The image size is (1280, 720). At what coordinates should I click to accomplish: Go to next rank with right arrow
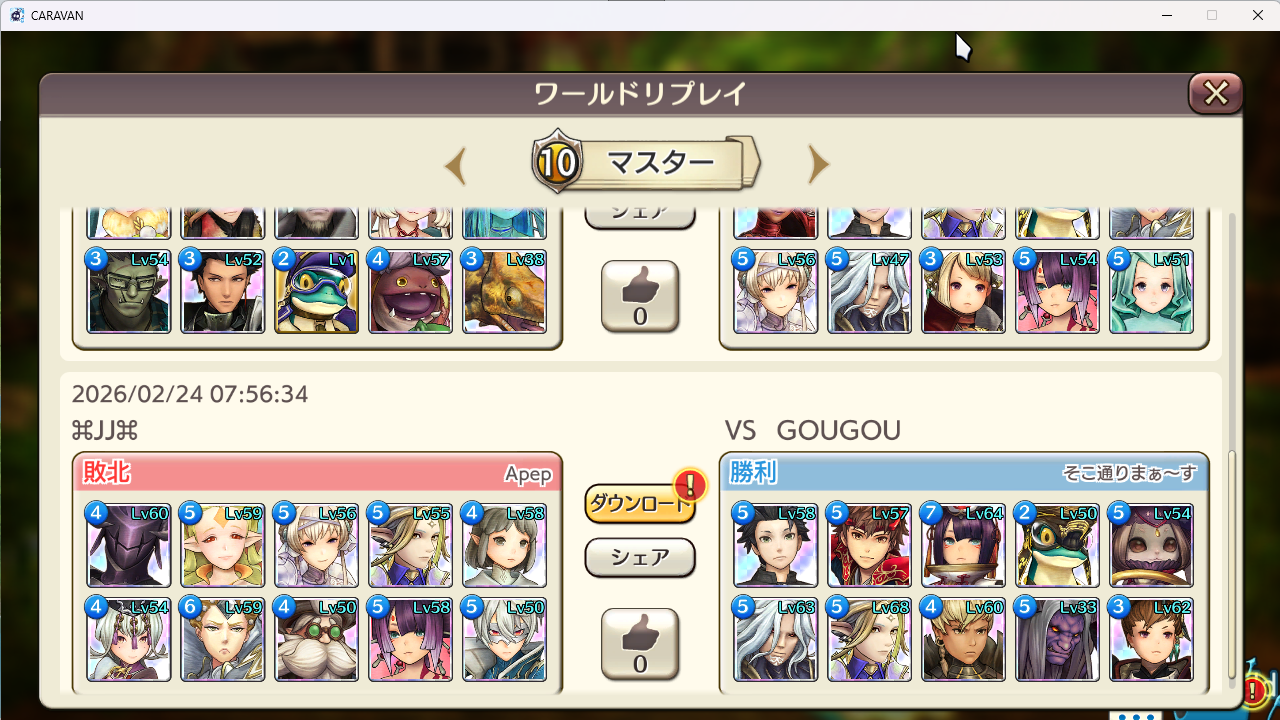coord(819,165)
